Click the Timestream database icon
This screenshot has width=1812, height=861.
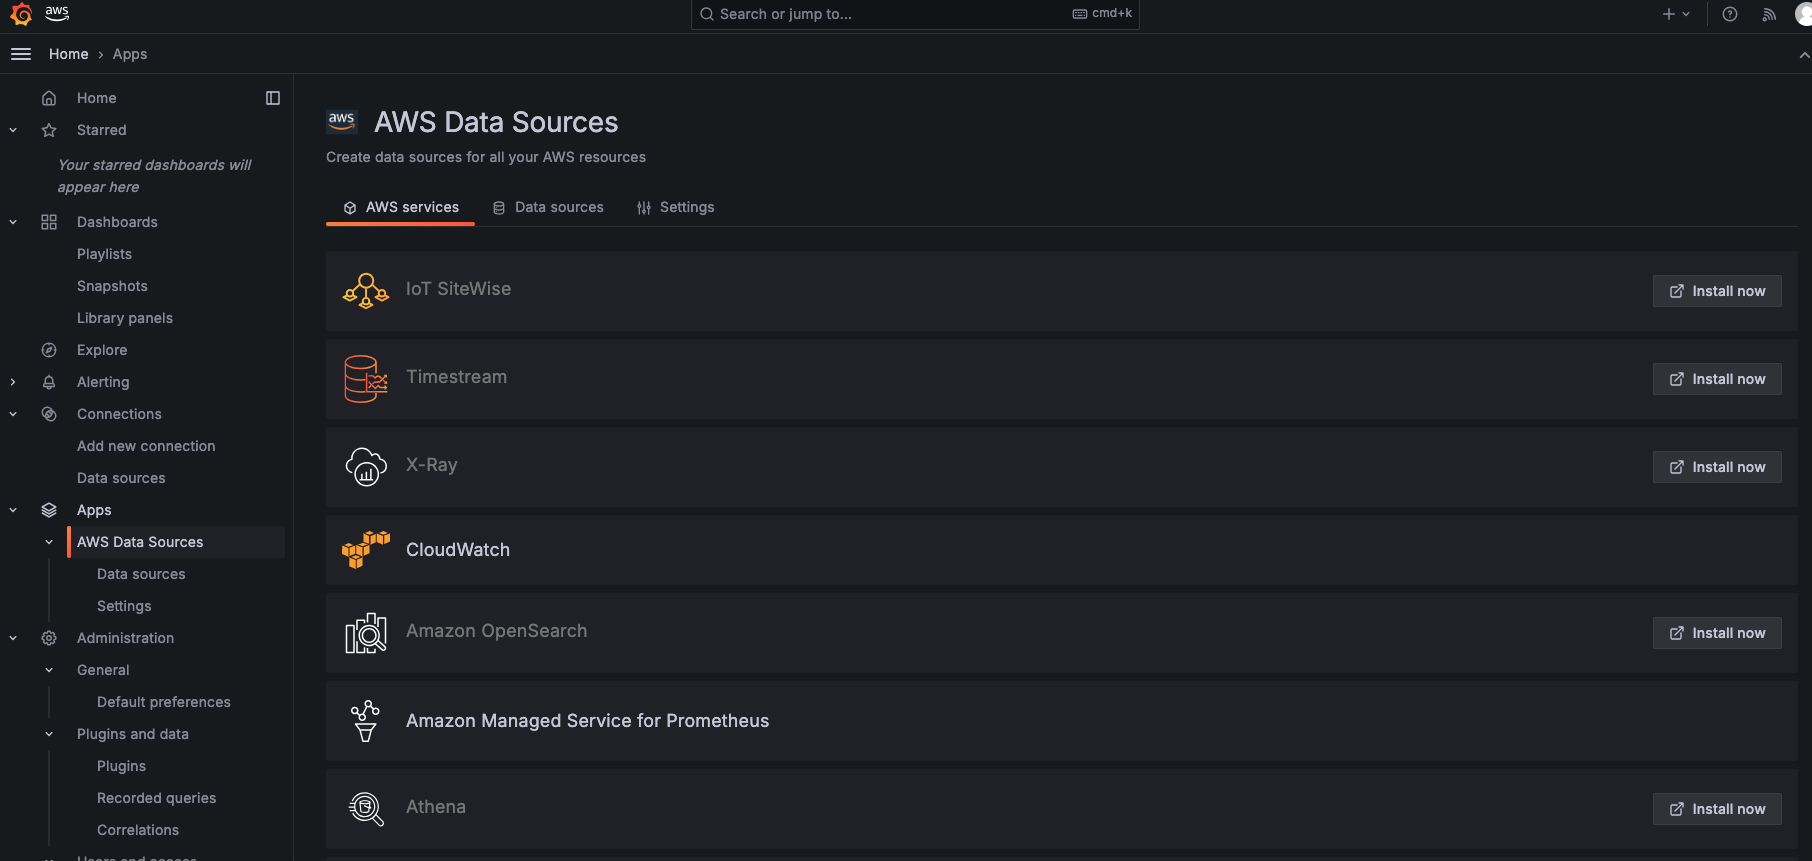(x=366, y=379)
